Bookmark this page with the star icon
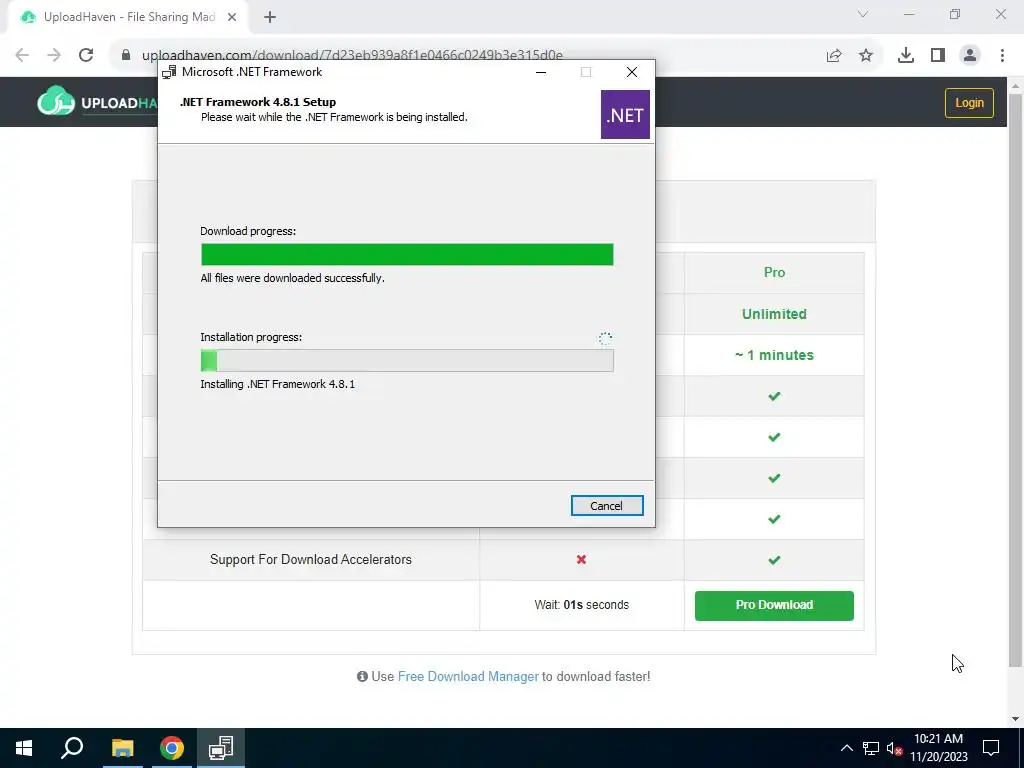Screen dimensions: 1024x768 (x=866, y=56)
